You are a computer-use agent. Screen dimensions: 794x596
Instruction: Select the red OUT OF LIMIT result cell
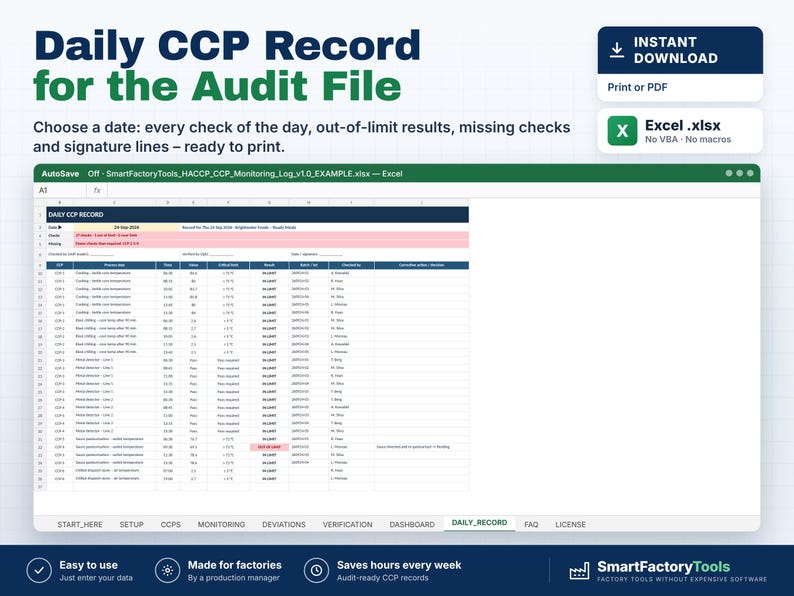point(269,447)
